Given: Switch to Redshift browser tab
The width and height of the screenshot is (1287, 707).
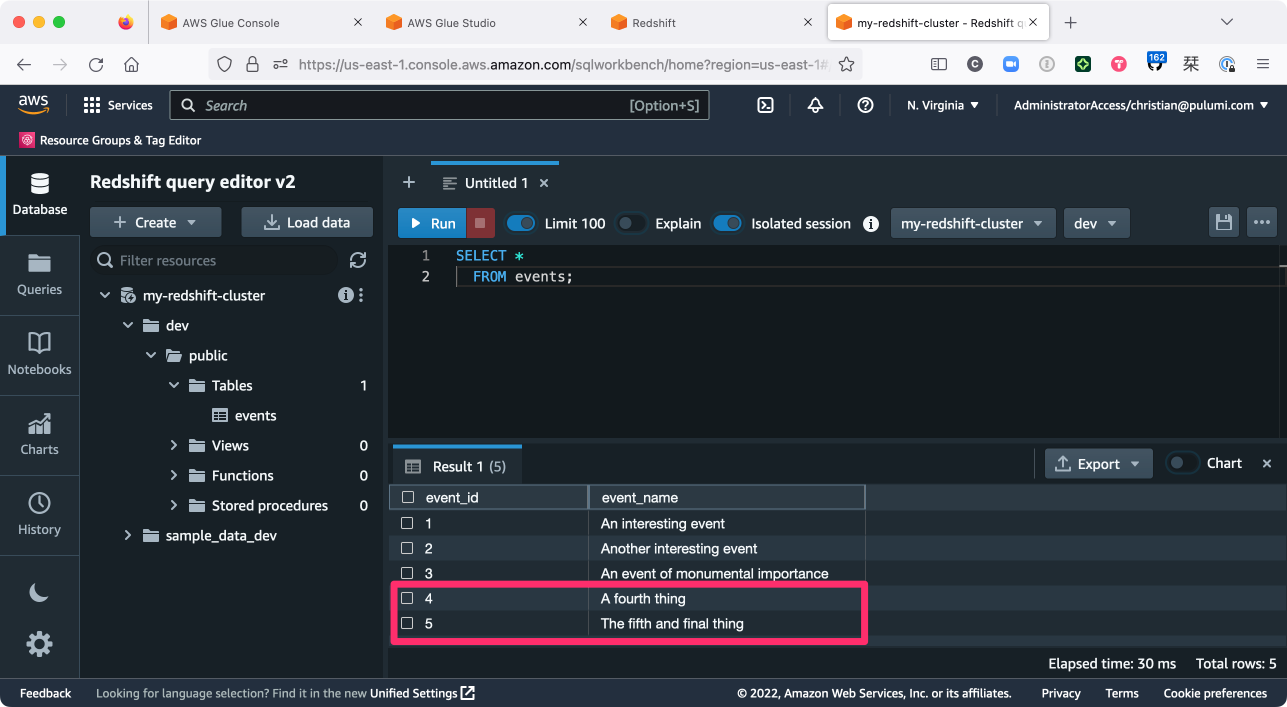Looking at the screenshot, I should (712, 22).
